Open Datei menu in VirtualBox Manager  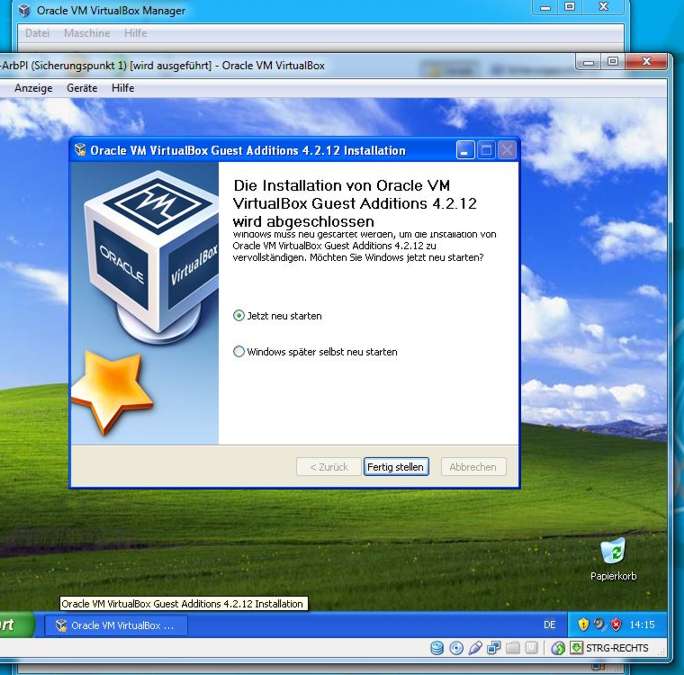pyautogui.click(x=37, y=33)
